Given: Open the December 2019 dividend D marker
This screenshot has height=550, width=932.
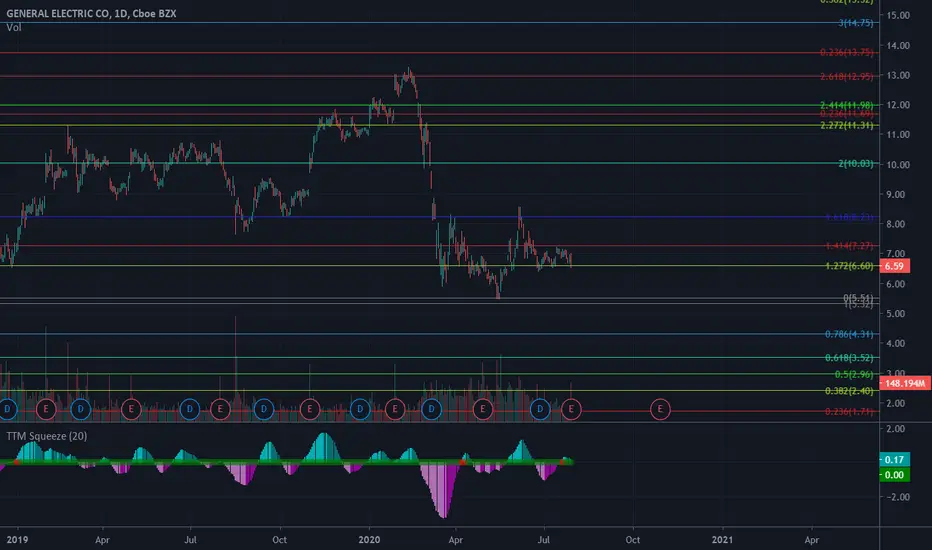Looking at the screenshot, I should [x=360, y=409].
